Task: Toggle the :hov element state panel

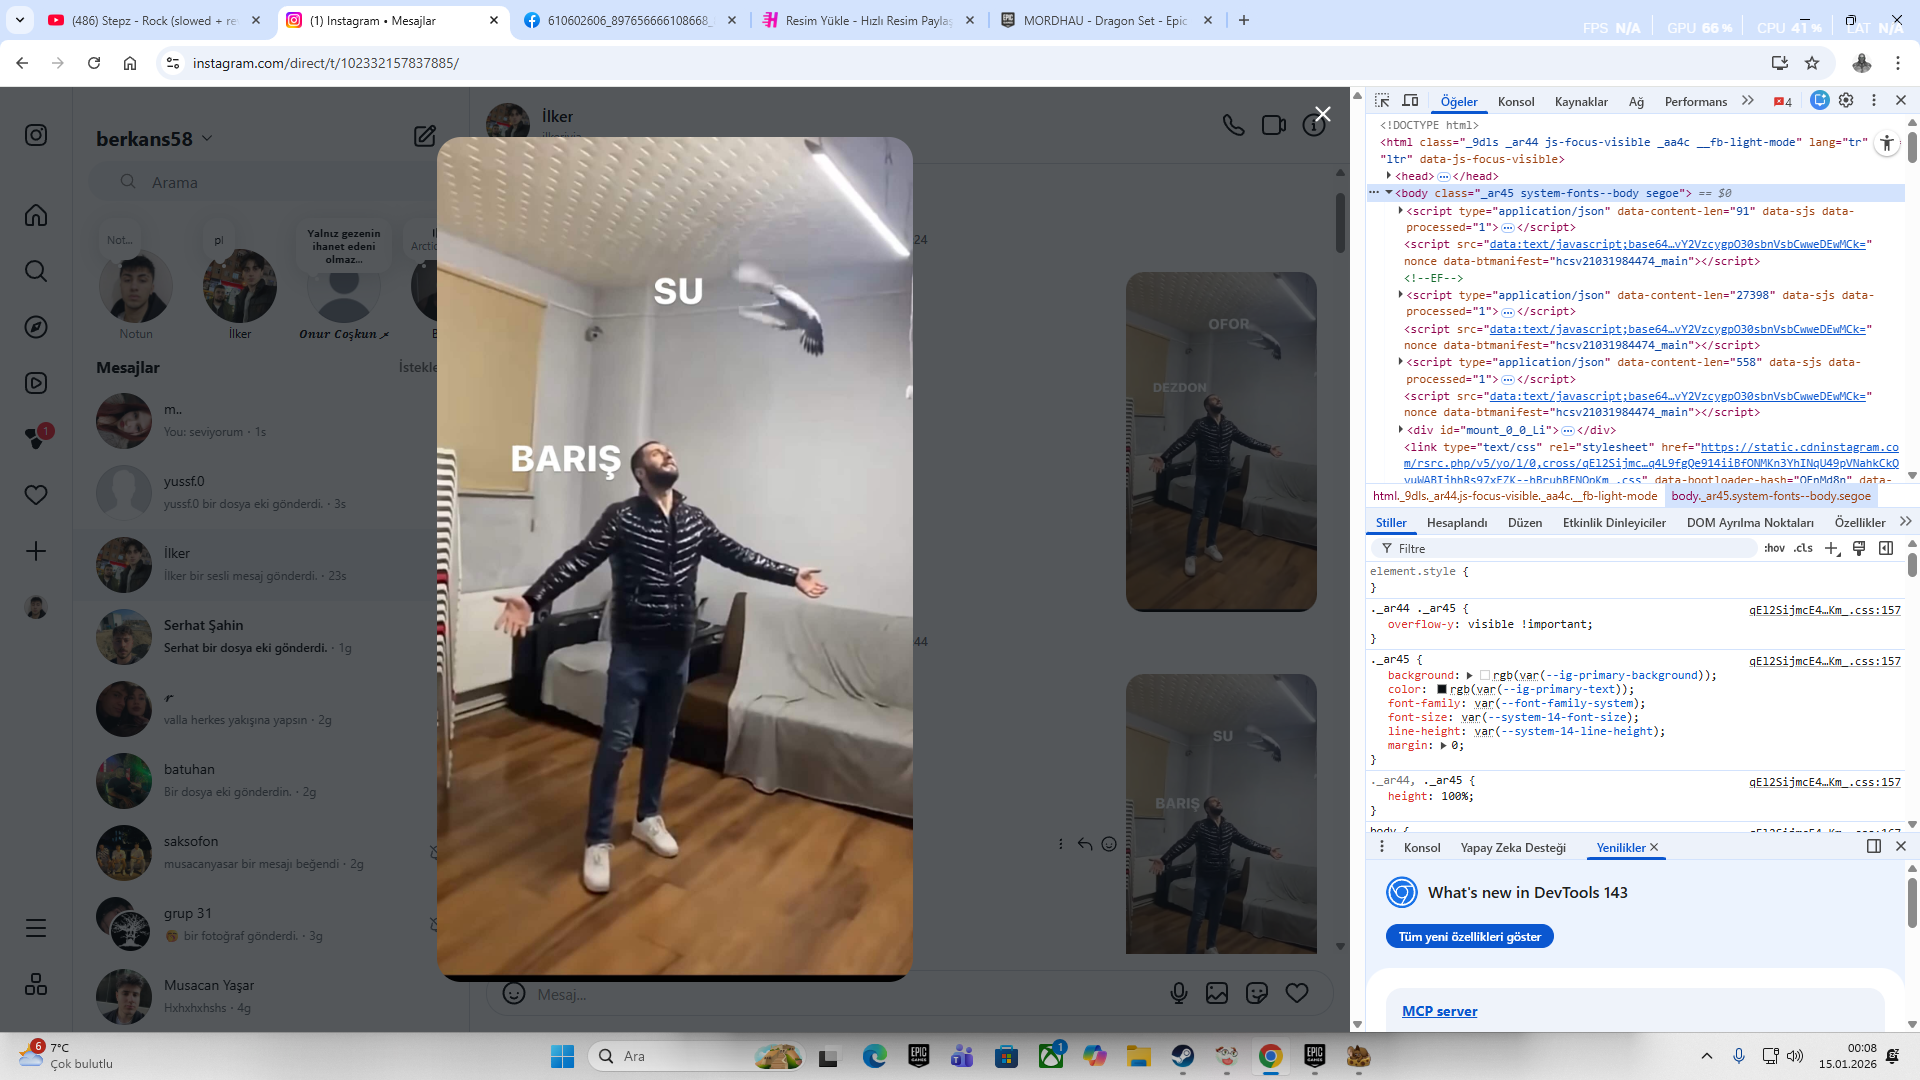Action: [1774, 548]
